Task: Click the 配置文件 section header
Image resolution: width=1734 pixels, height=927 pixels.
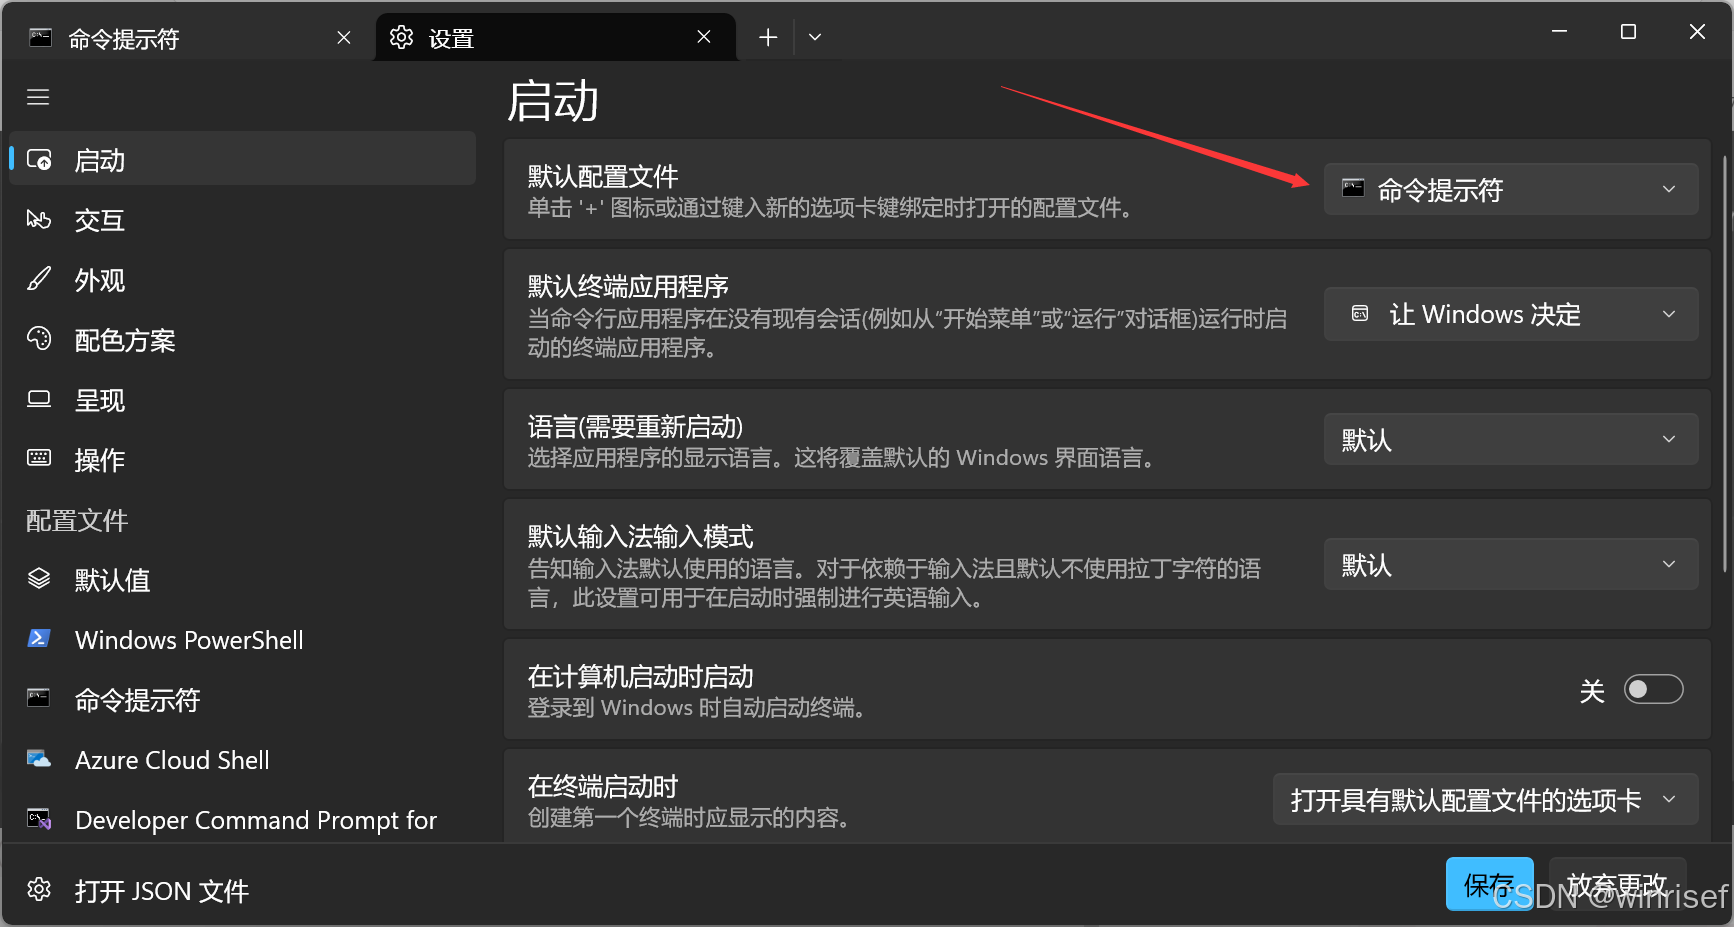Action: tap(77, 520)
